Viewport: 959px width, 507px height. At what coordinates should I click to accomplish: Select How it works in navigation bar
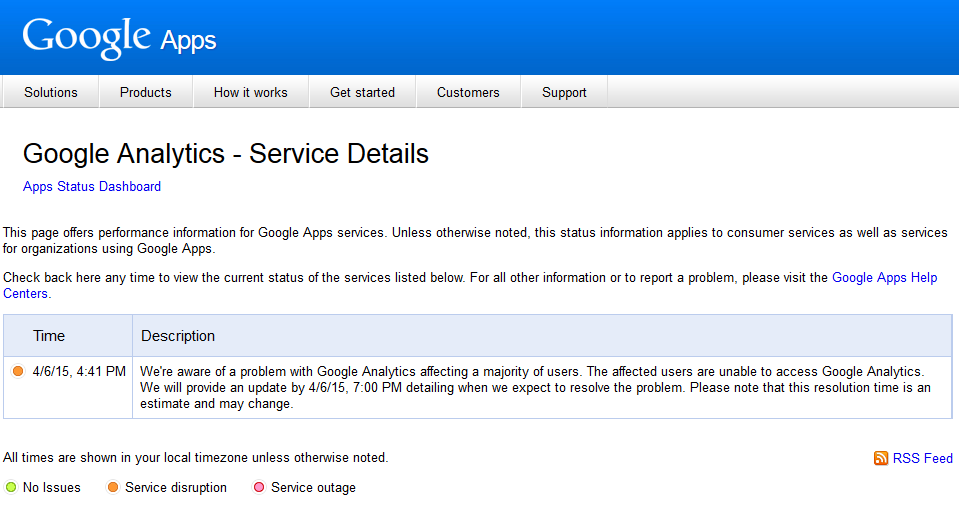point(250,92)
